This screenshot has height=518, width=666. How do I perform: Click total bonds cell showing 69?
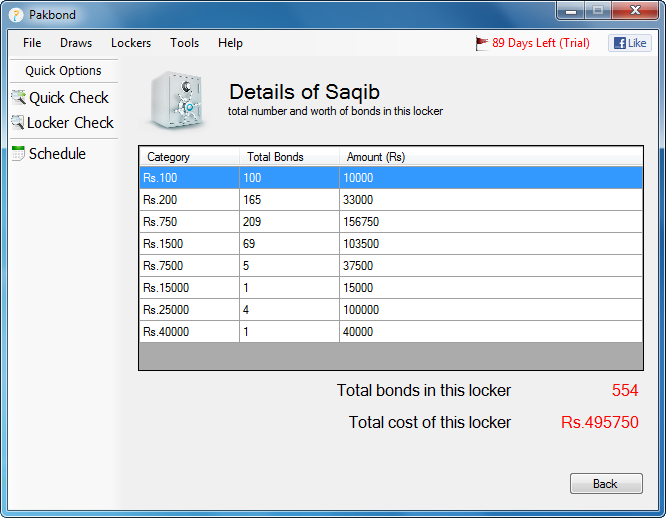289,244
